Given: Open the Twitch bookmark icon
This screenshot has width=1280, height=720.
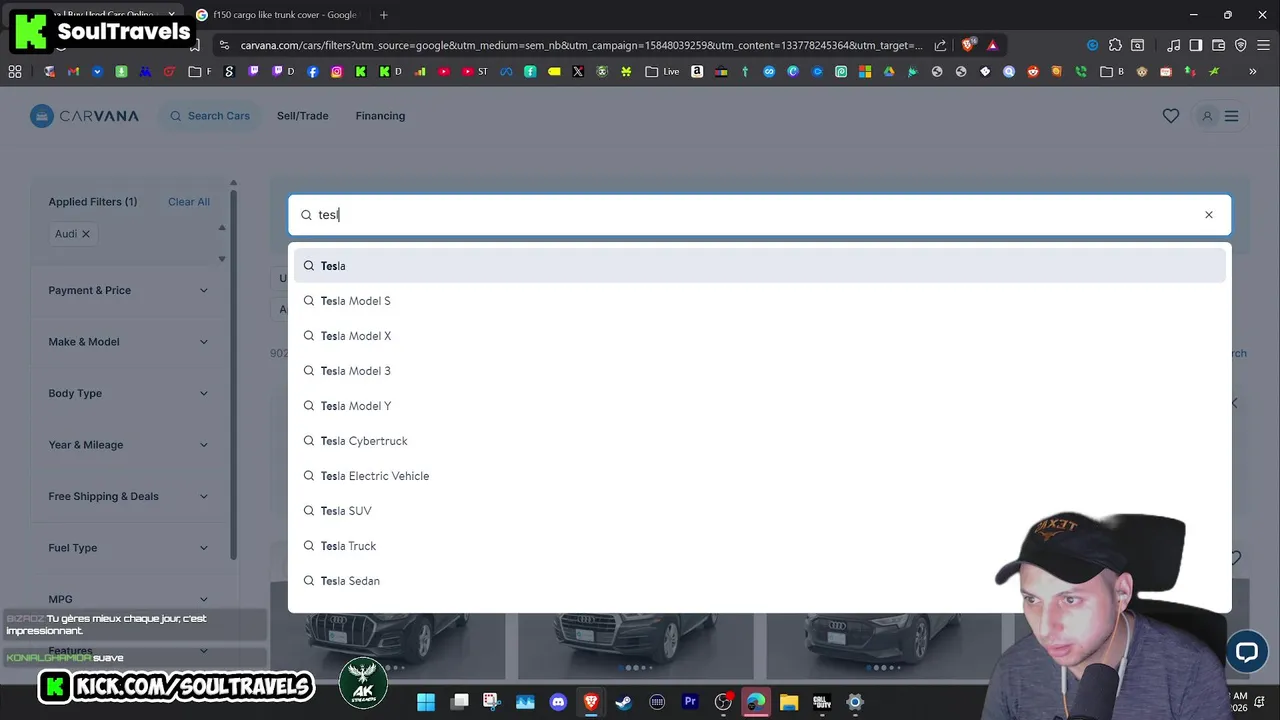Looking at the screenshot, I should [253, 72].
